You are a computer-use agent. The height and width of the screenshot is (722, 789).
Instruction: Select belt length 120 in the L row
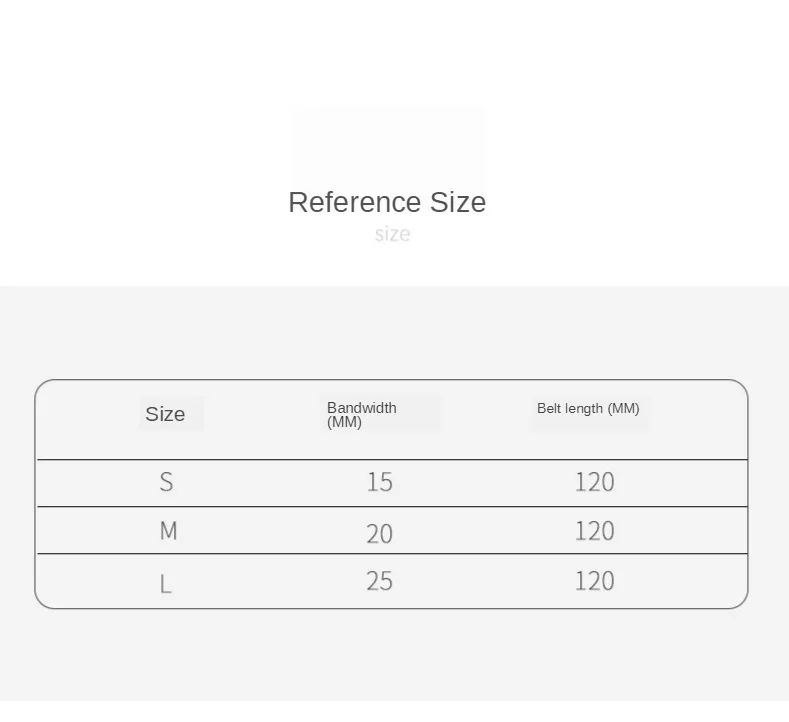tap(594, 581)
